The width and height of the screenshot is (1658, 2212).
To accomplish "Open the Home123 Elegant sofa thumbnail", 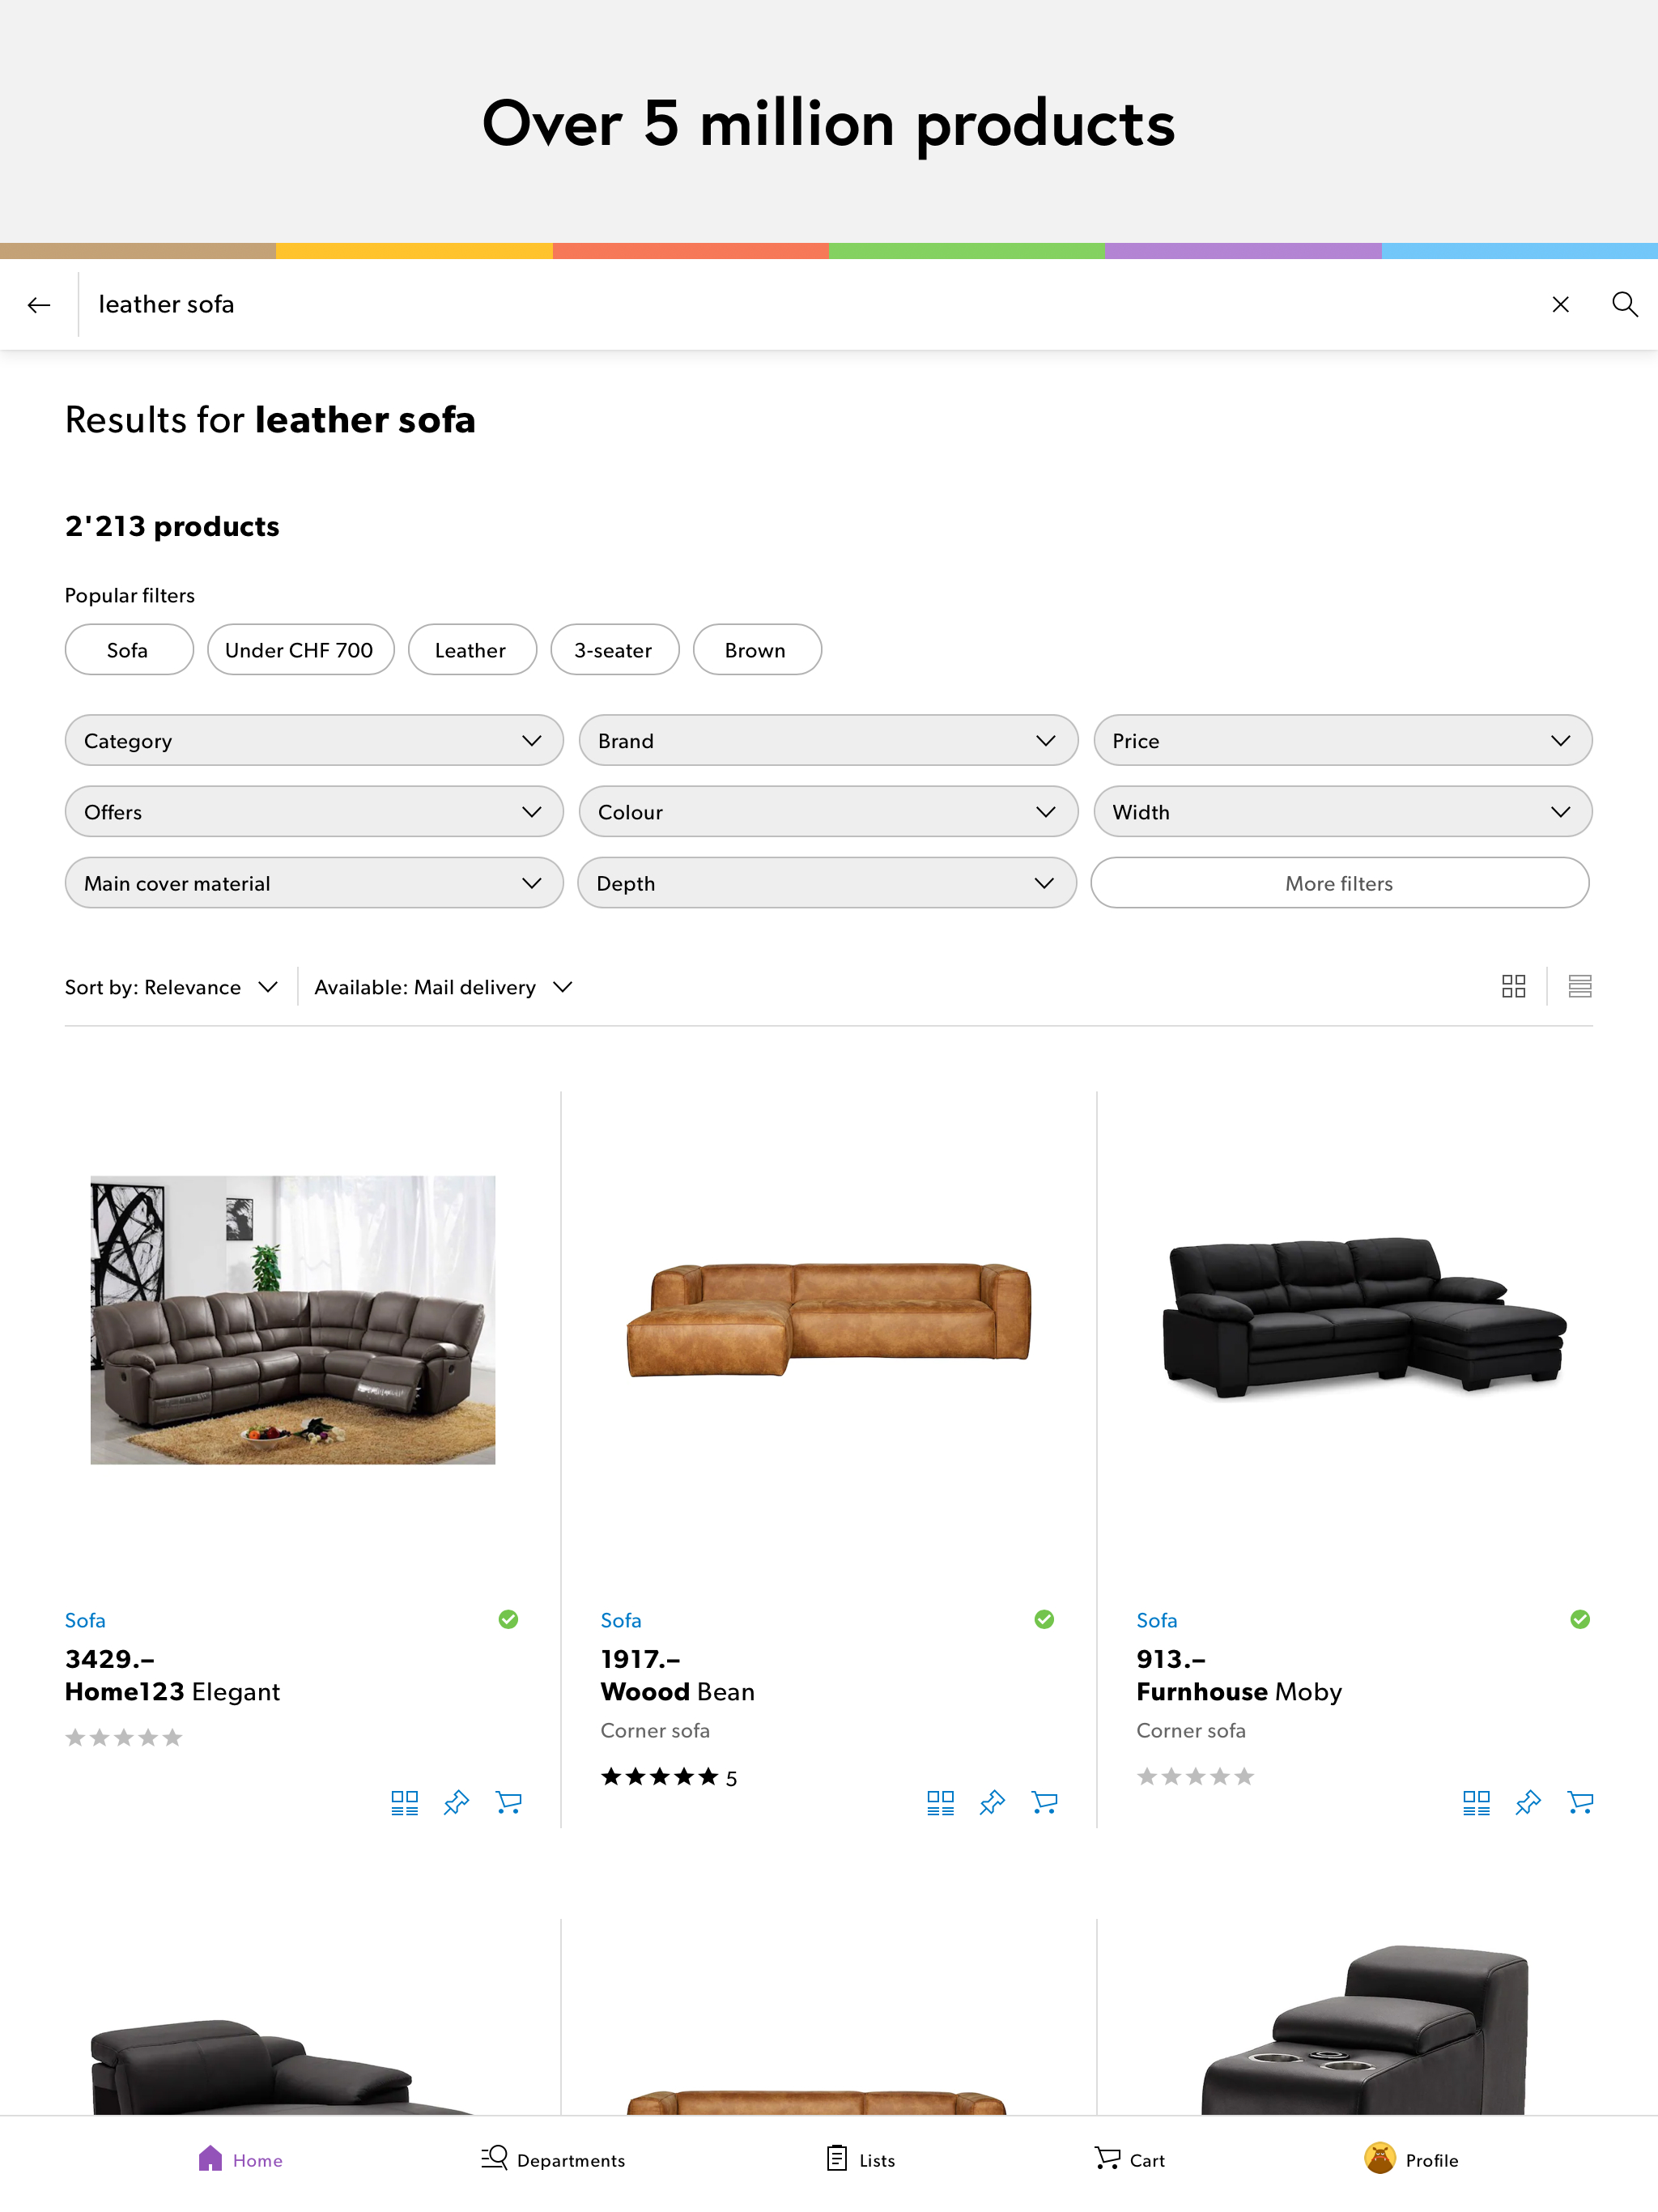I will [x=292, y=1320].
